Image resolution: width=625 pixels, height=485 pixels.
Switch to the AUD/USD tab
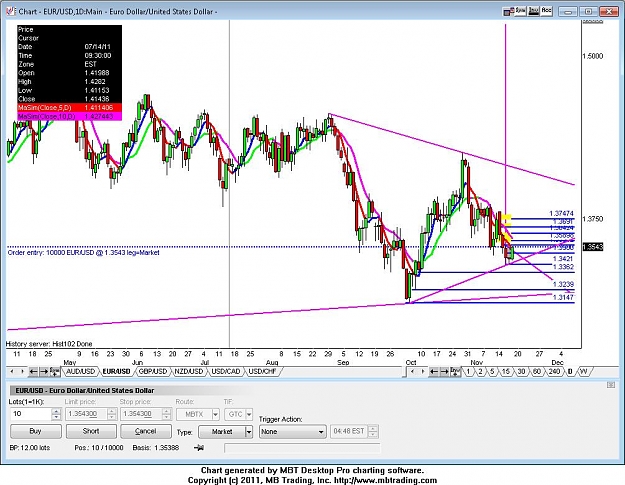click(81, 372)
